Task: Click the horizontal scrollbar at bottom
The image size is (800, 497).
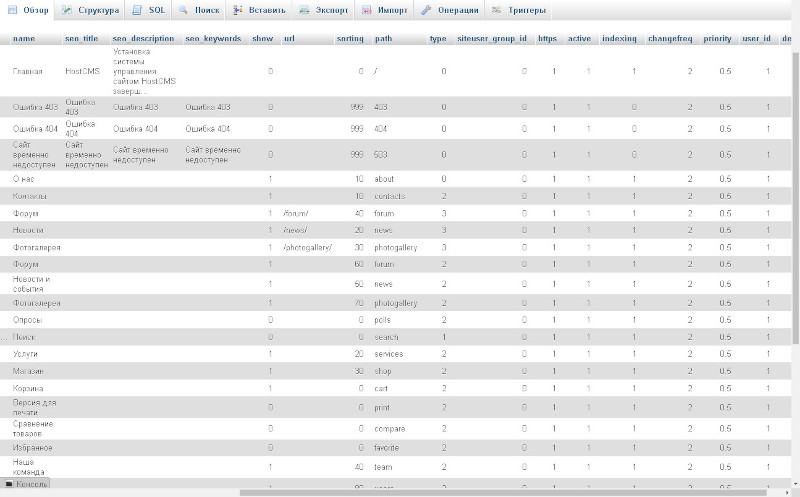Action: (503, 493)
